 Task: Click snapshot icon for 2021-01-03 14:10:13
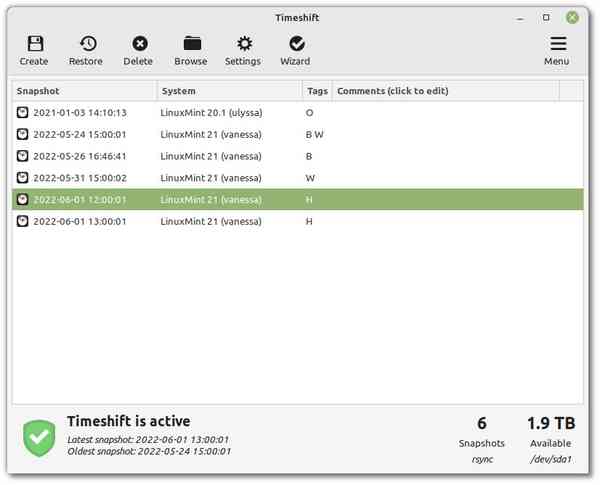(23, 113)
